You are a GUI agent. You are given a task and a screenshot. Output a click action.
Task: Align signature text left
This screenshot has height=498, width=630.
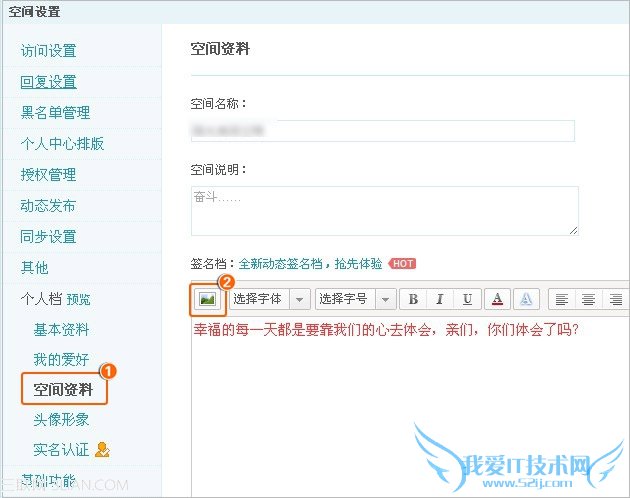coord(562,299)
